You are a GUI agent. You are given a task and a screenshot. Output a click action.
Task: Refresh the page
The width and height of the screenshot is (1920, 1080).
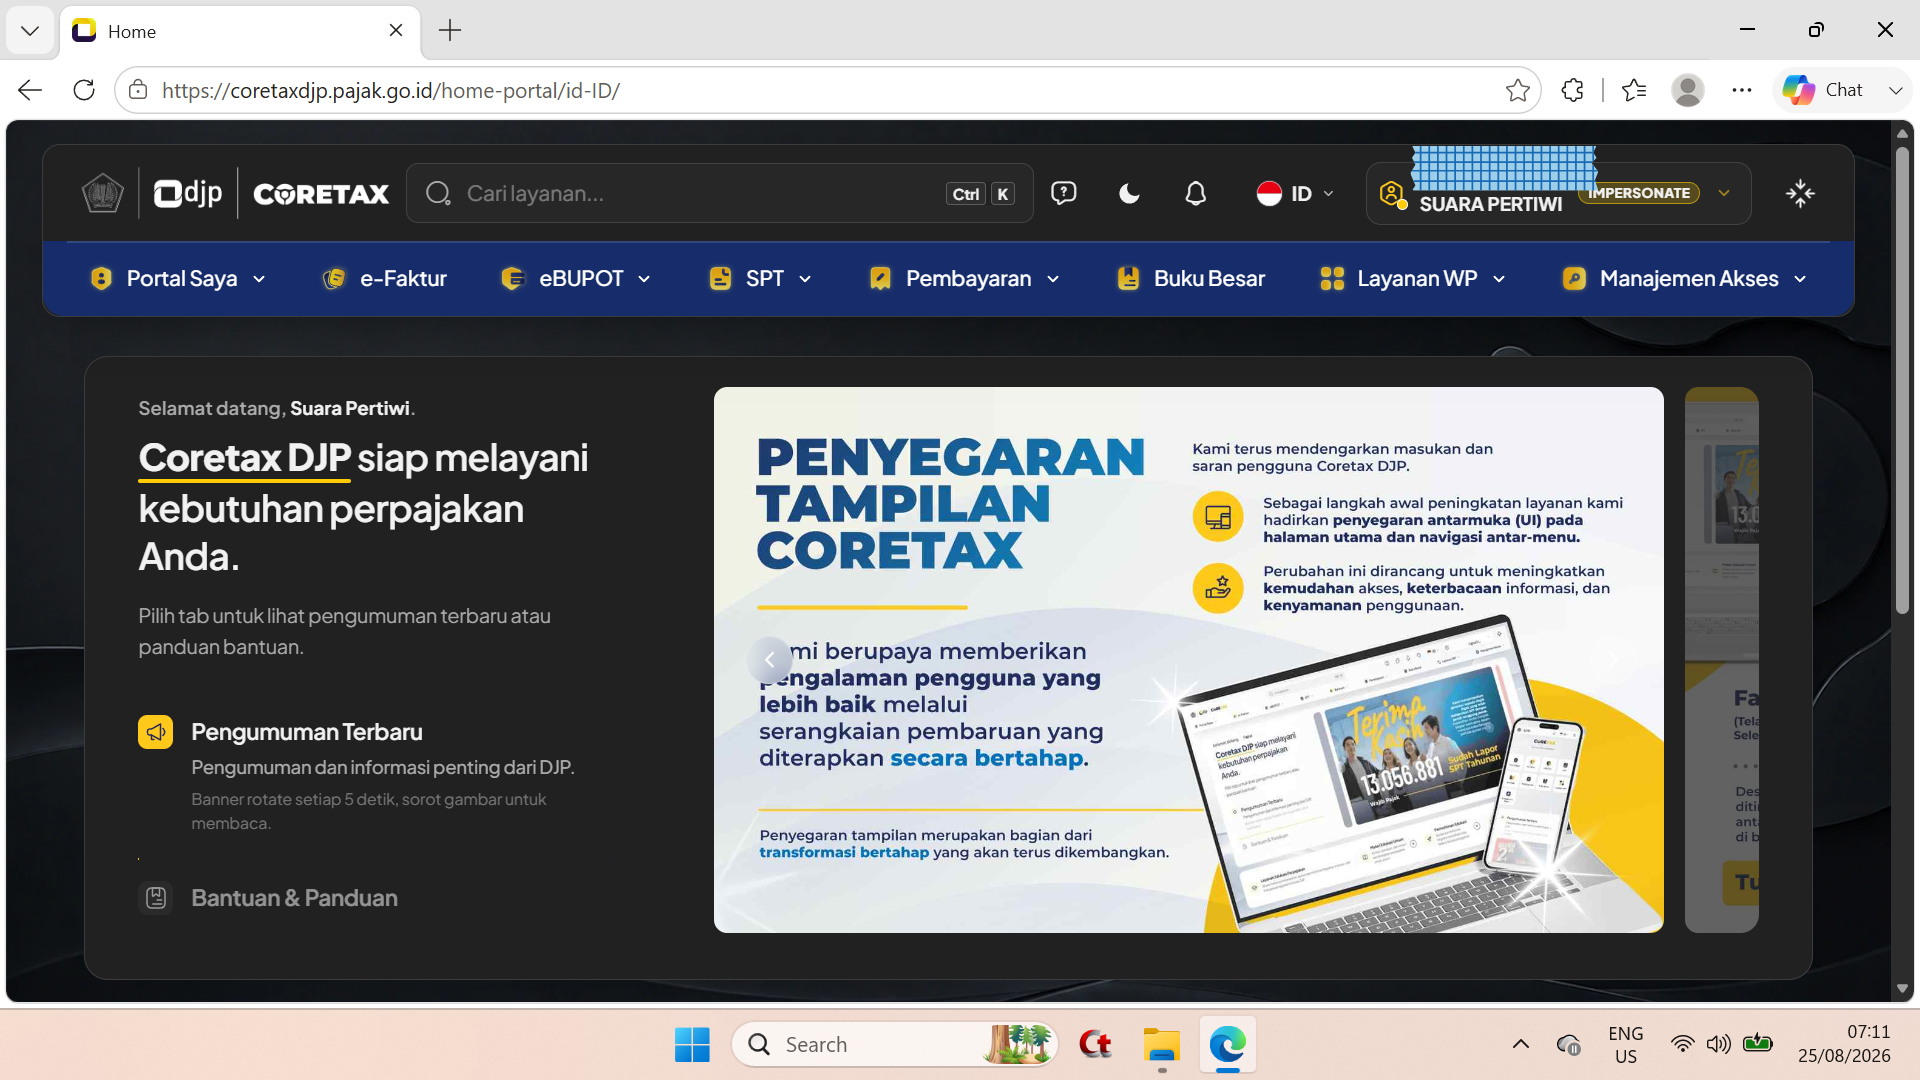[x=84, y=90]
